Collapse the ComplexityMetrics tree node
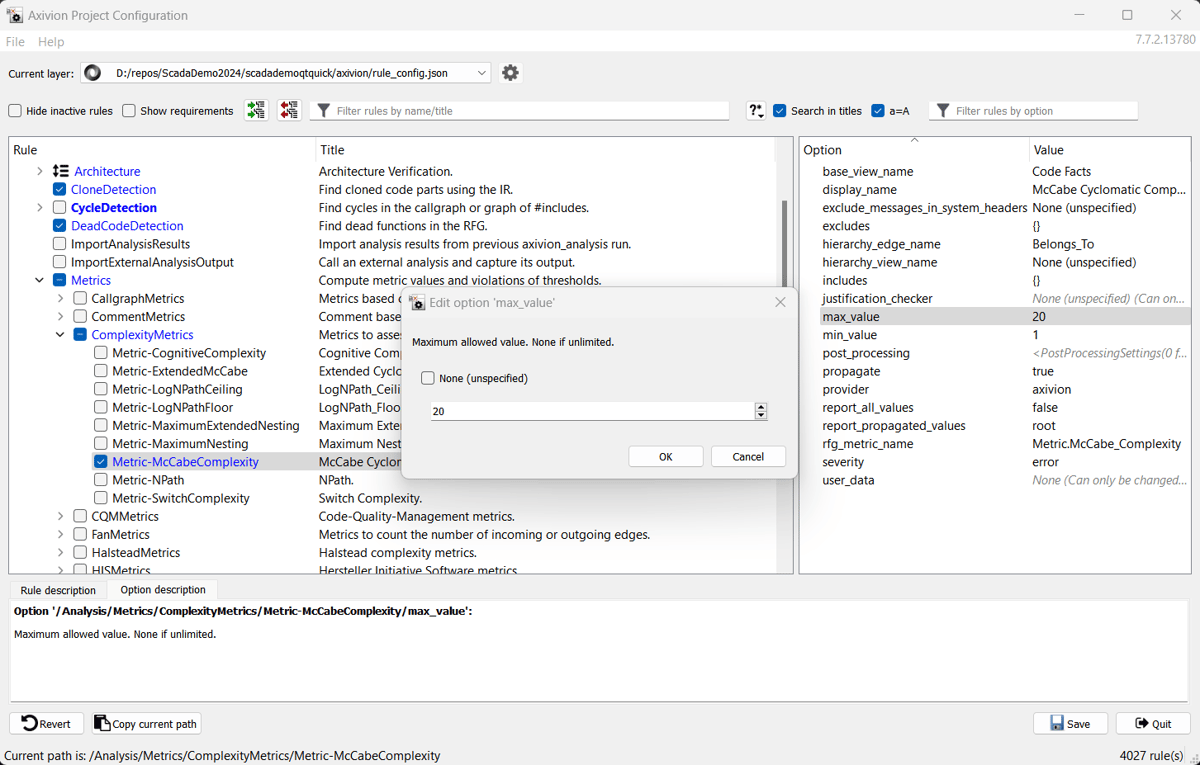Screen dimensions: 1200x765 click(60, 335)
